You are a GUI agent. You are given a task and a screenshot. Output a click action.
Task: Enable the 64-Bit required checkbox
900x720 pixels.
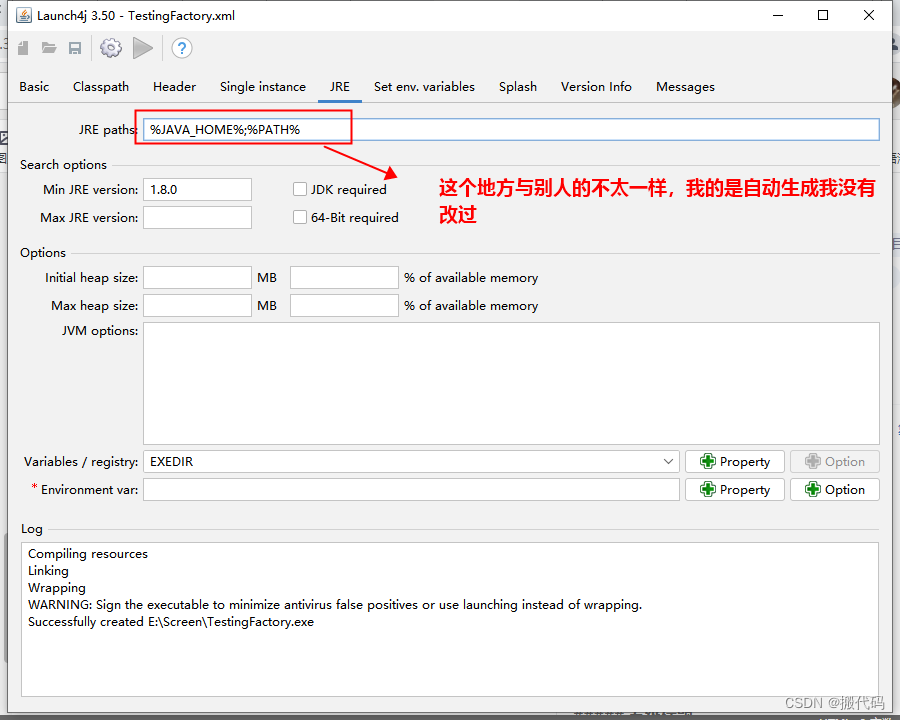click(x=299, y=217)
